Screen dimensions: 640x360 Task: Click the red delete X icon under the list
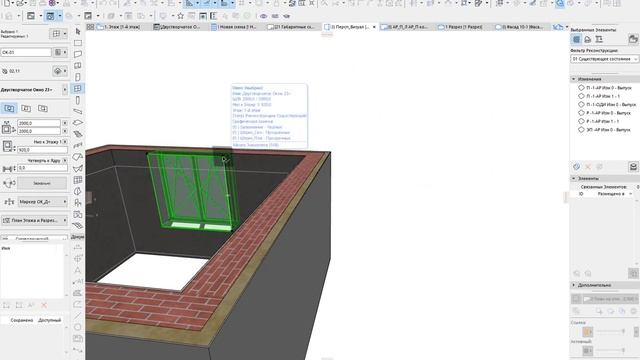click(x=44, y=305)
